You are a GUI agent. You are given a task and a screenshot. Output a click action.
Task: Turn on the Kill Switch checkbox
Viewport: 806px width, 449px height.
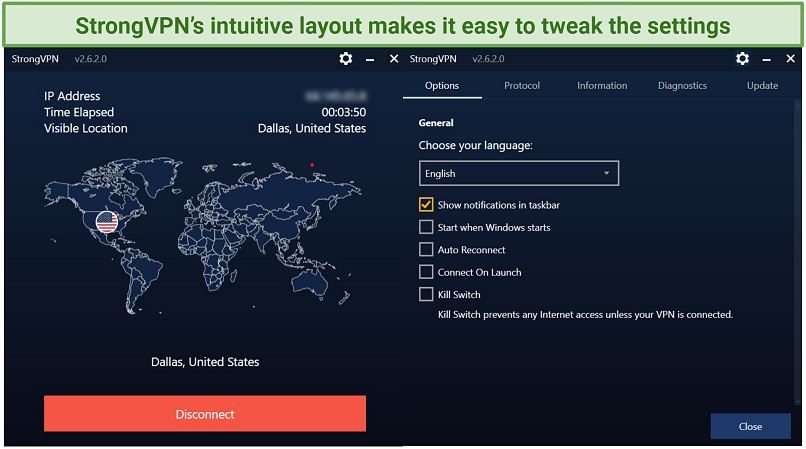[426, 294]
